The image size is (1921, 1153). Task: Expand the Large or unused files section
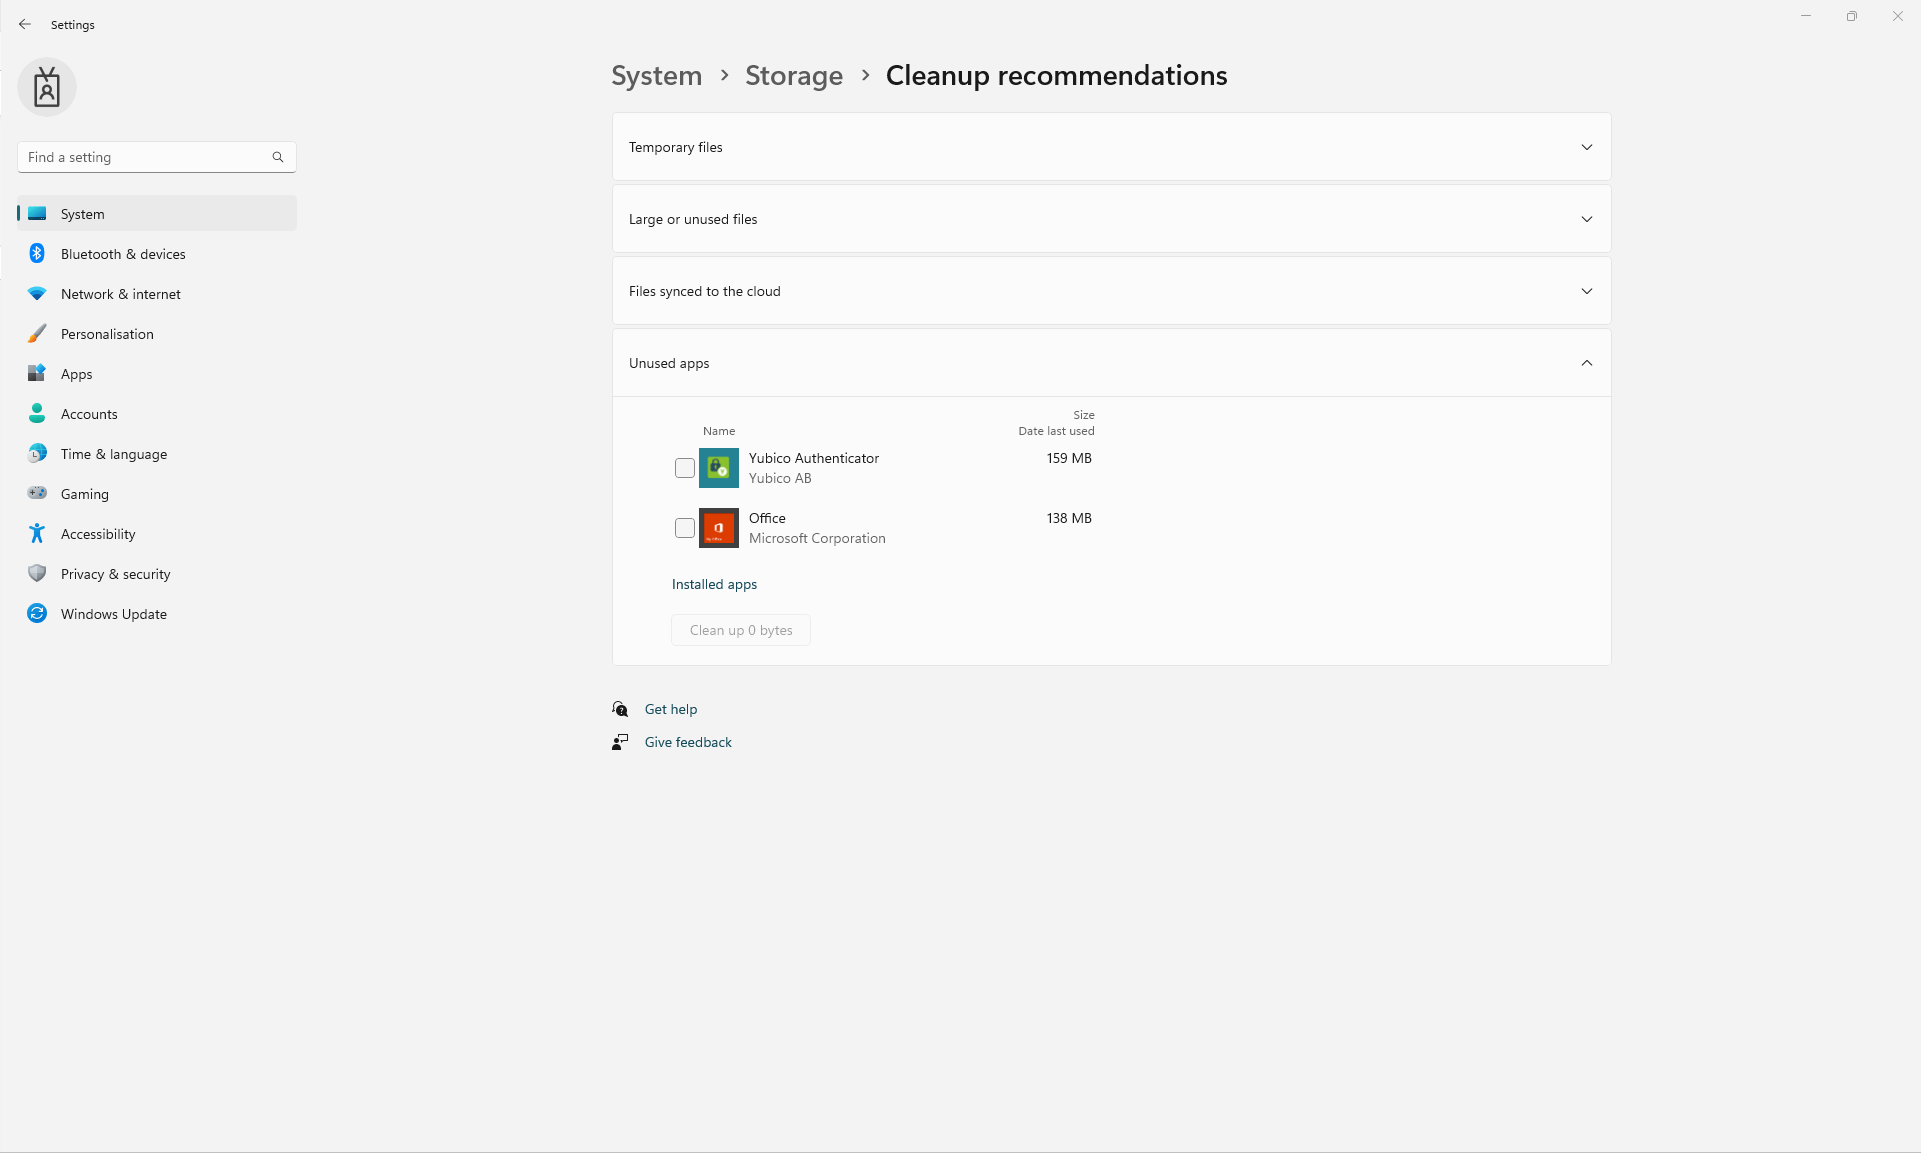[1110, 219]
